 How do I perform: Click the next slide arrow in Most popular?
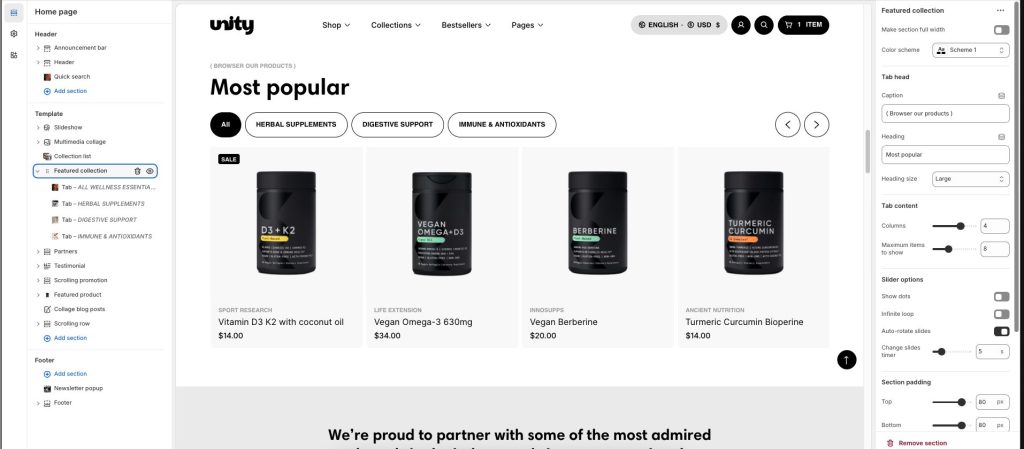[816, 125]
